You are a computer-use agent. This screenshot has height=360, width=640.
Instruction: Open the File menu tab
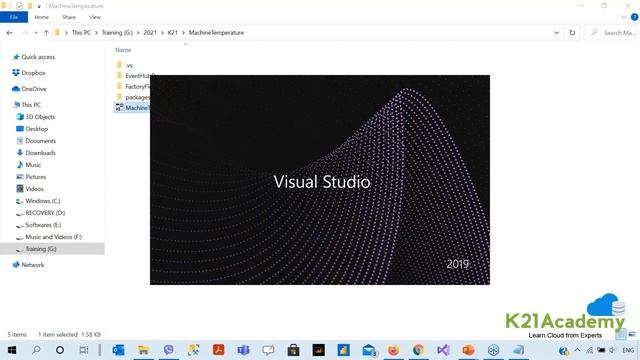coord(14,17)
